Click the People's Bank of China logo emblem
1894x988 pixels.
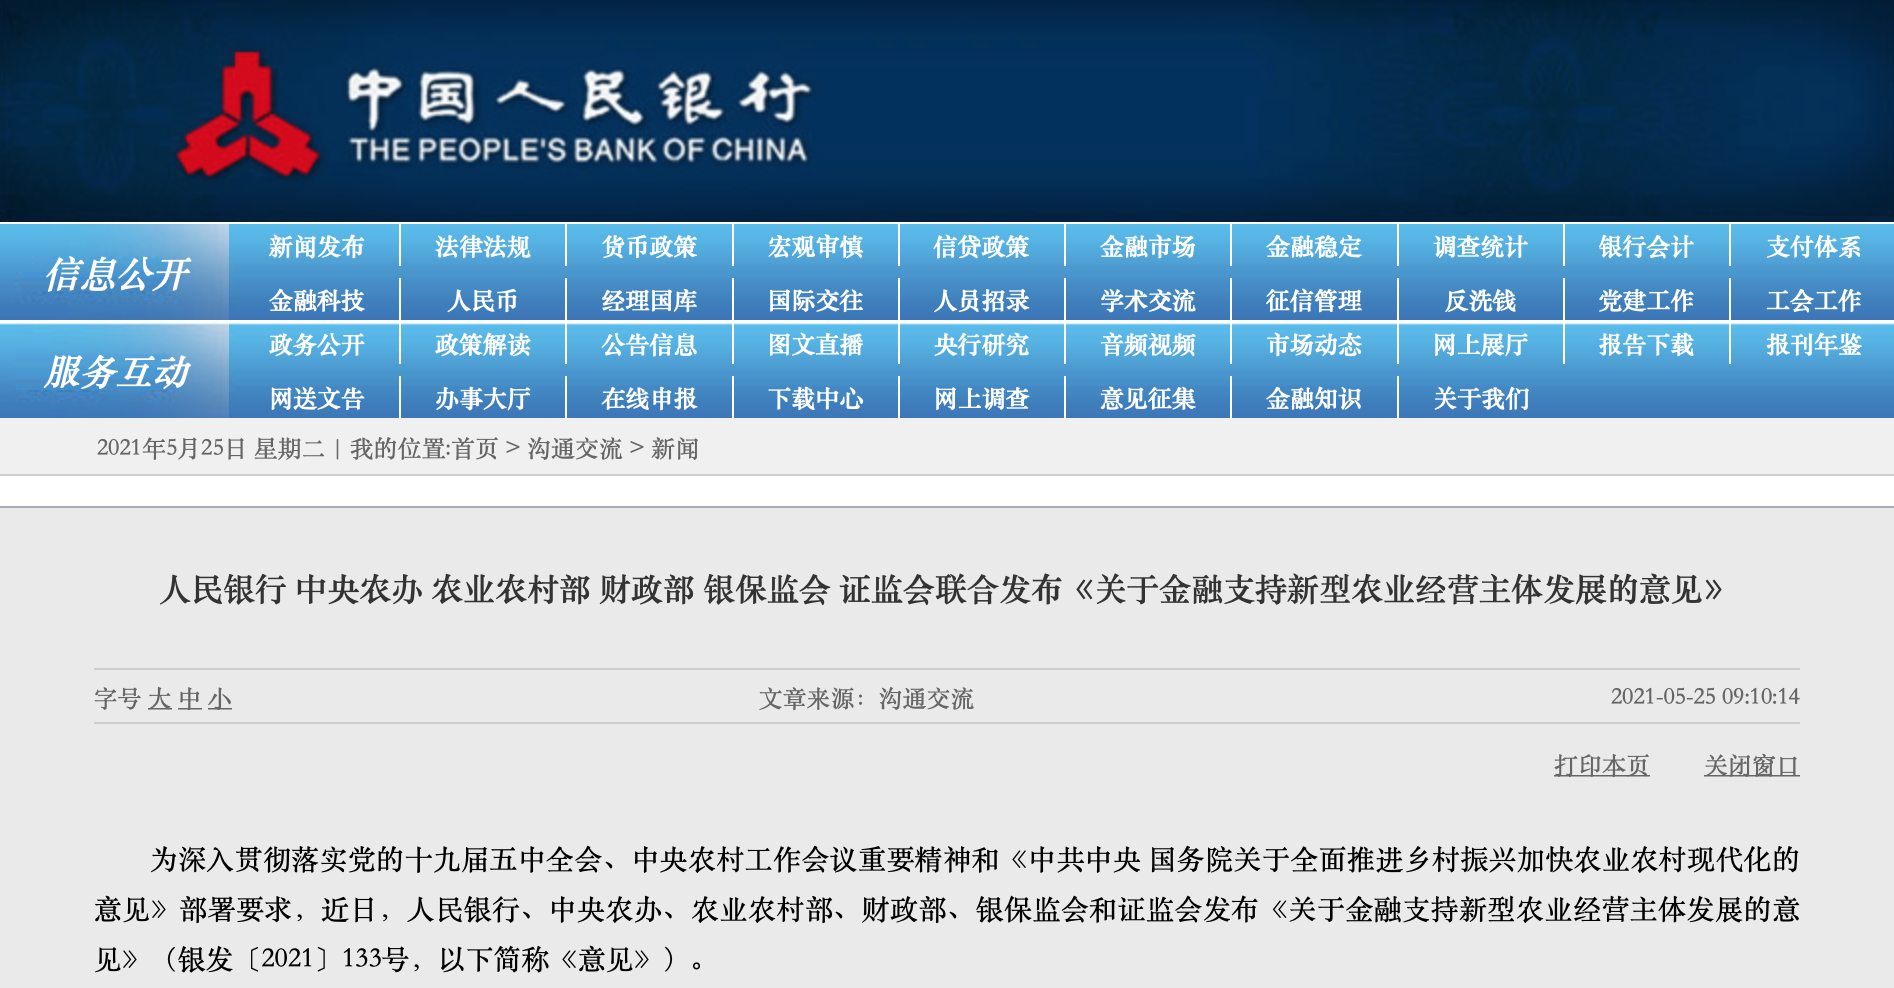pos(248,115)
